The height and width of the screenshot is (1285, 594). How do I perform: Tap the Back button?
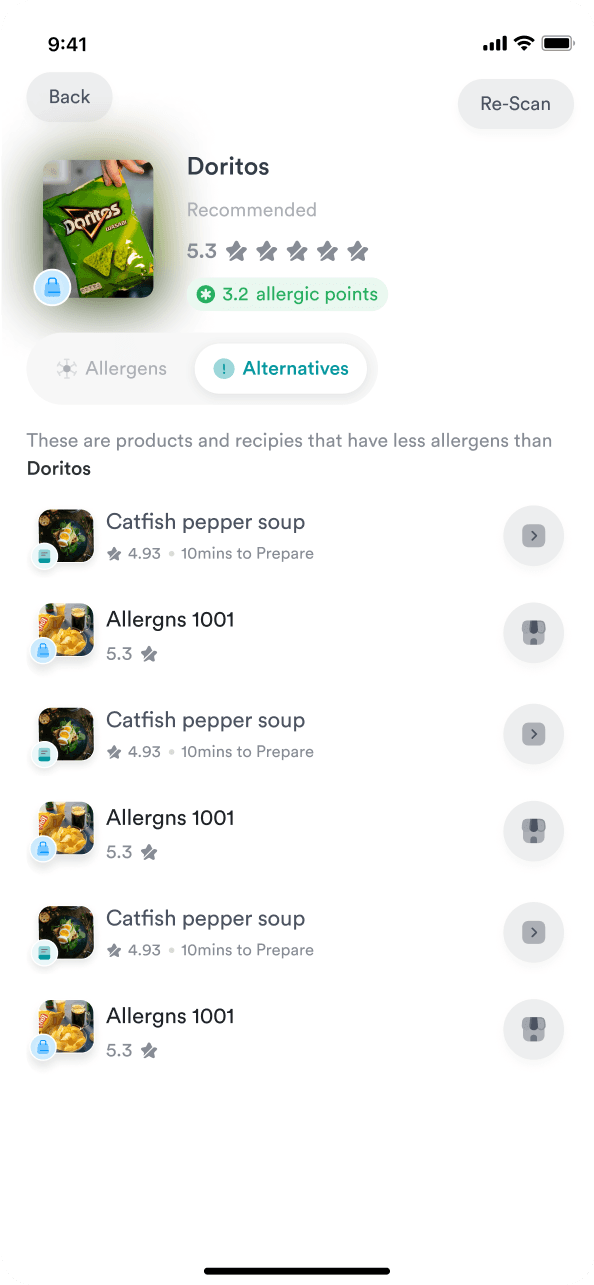tap(69, 97)
